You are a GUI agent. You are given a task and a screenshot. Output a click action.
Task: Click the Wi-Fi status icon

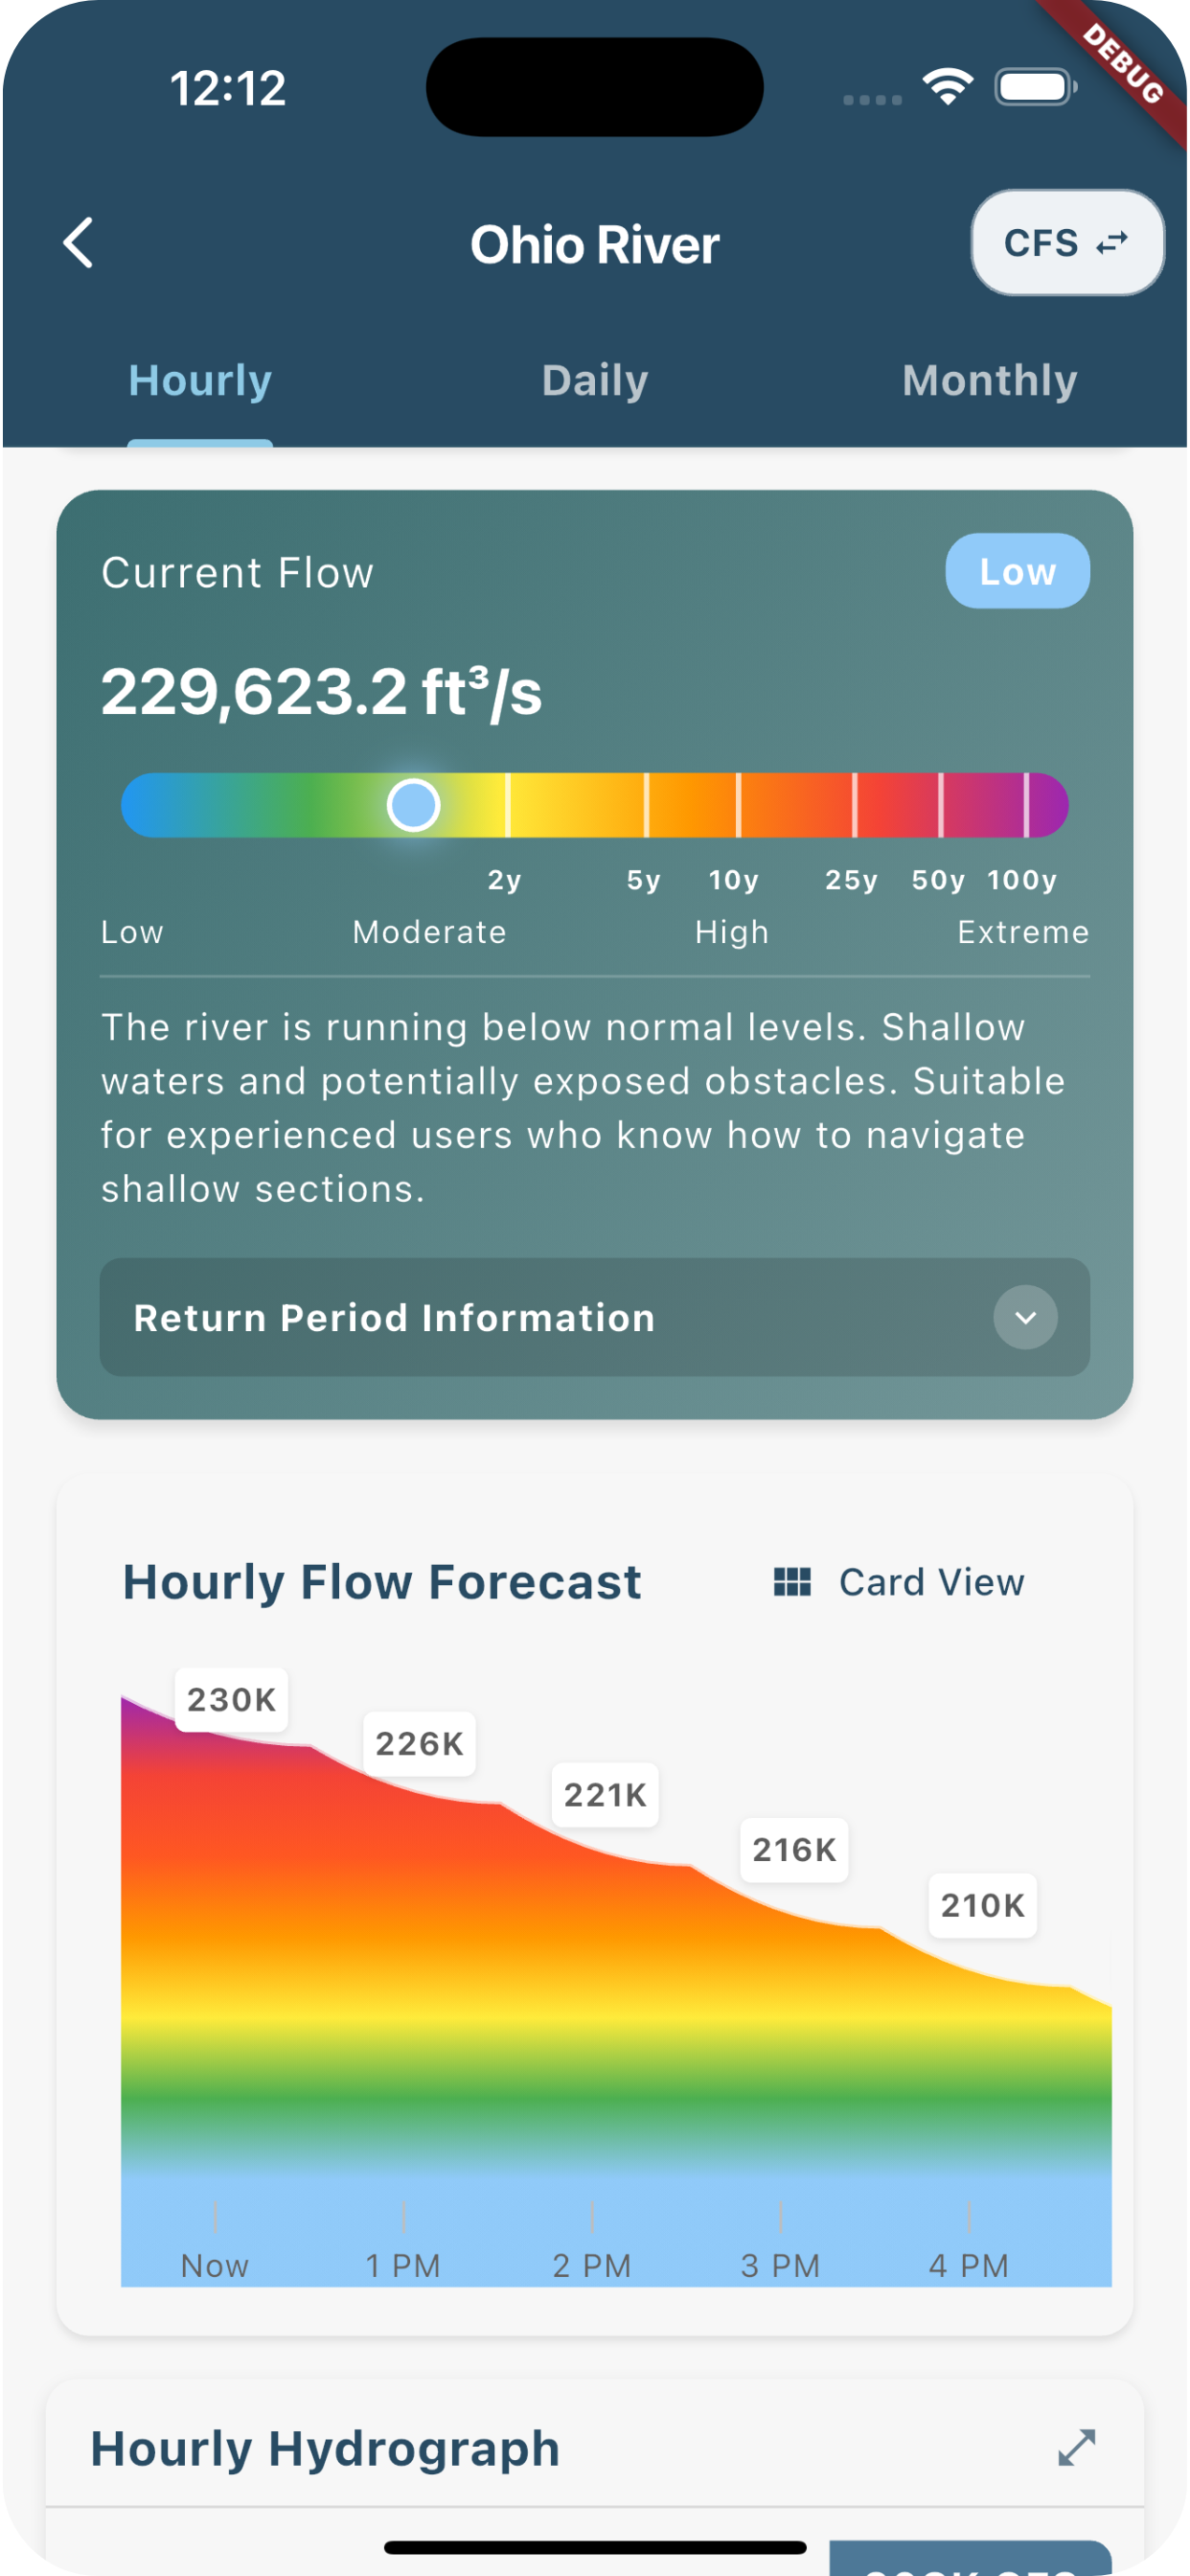tap(947, 87)
